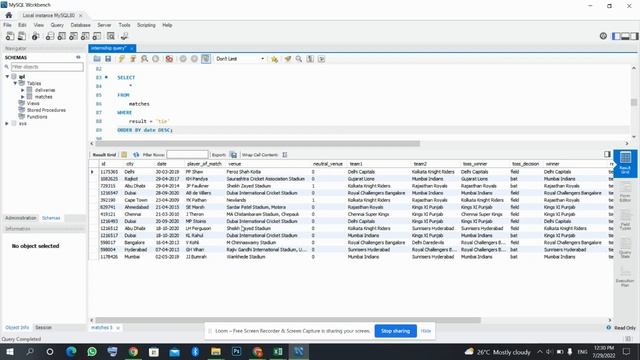Open the Field Types side panel
Image resolution: width=640 pixels, height=360 pixels.
[625, 220]
